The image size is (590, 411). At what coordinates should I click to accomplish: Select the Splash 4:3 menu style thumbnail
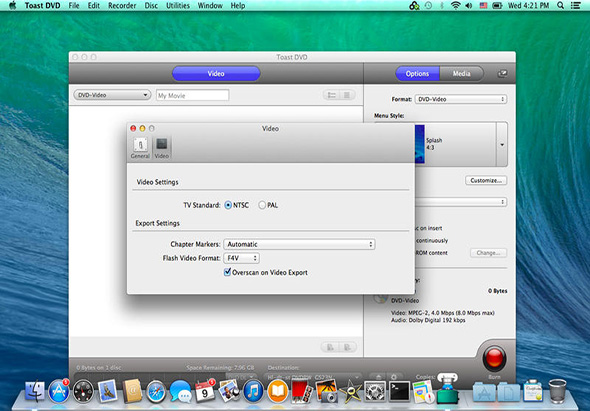[419, 145]
